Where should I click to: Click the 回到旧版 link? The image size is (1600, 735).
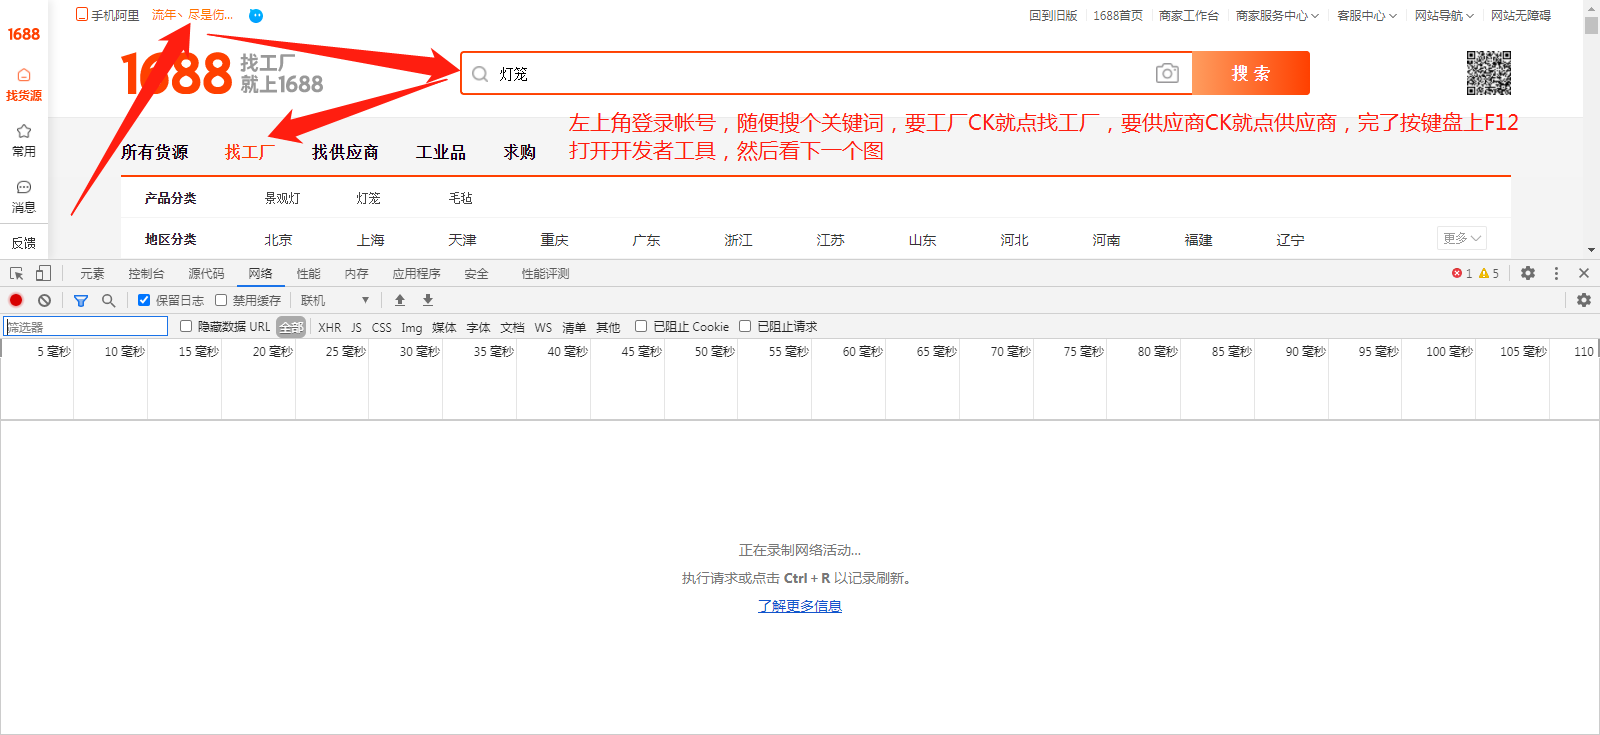click(1053, 16)
